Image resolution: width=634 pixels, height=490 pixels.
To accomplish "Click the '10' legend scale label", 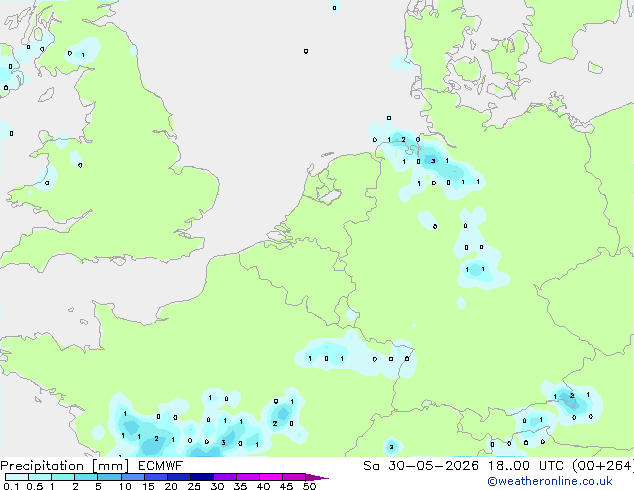I will click(x=125, y=486).
